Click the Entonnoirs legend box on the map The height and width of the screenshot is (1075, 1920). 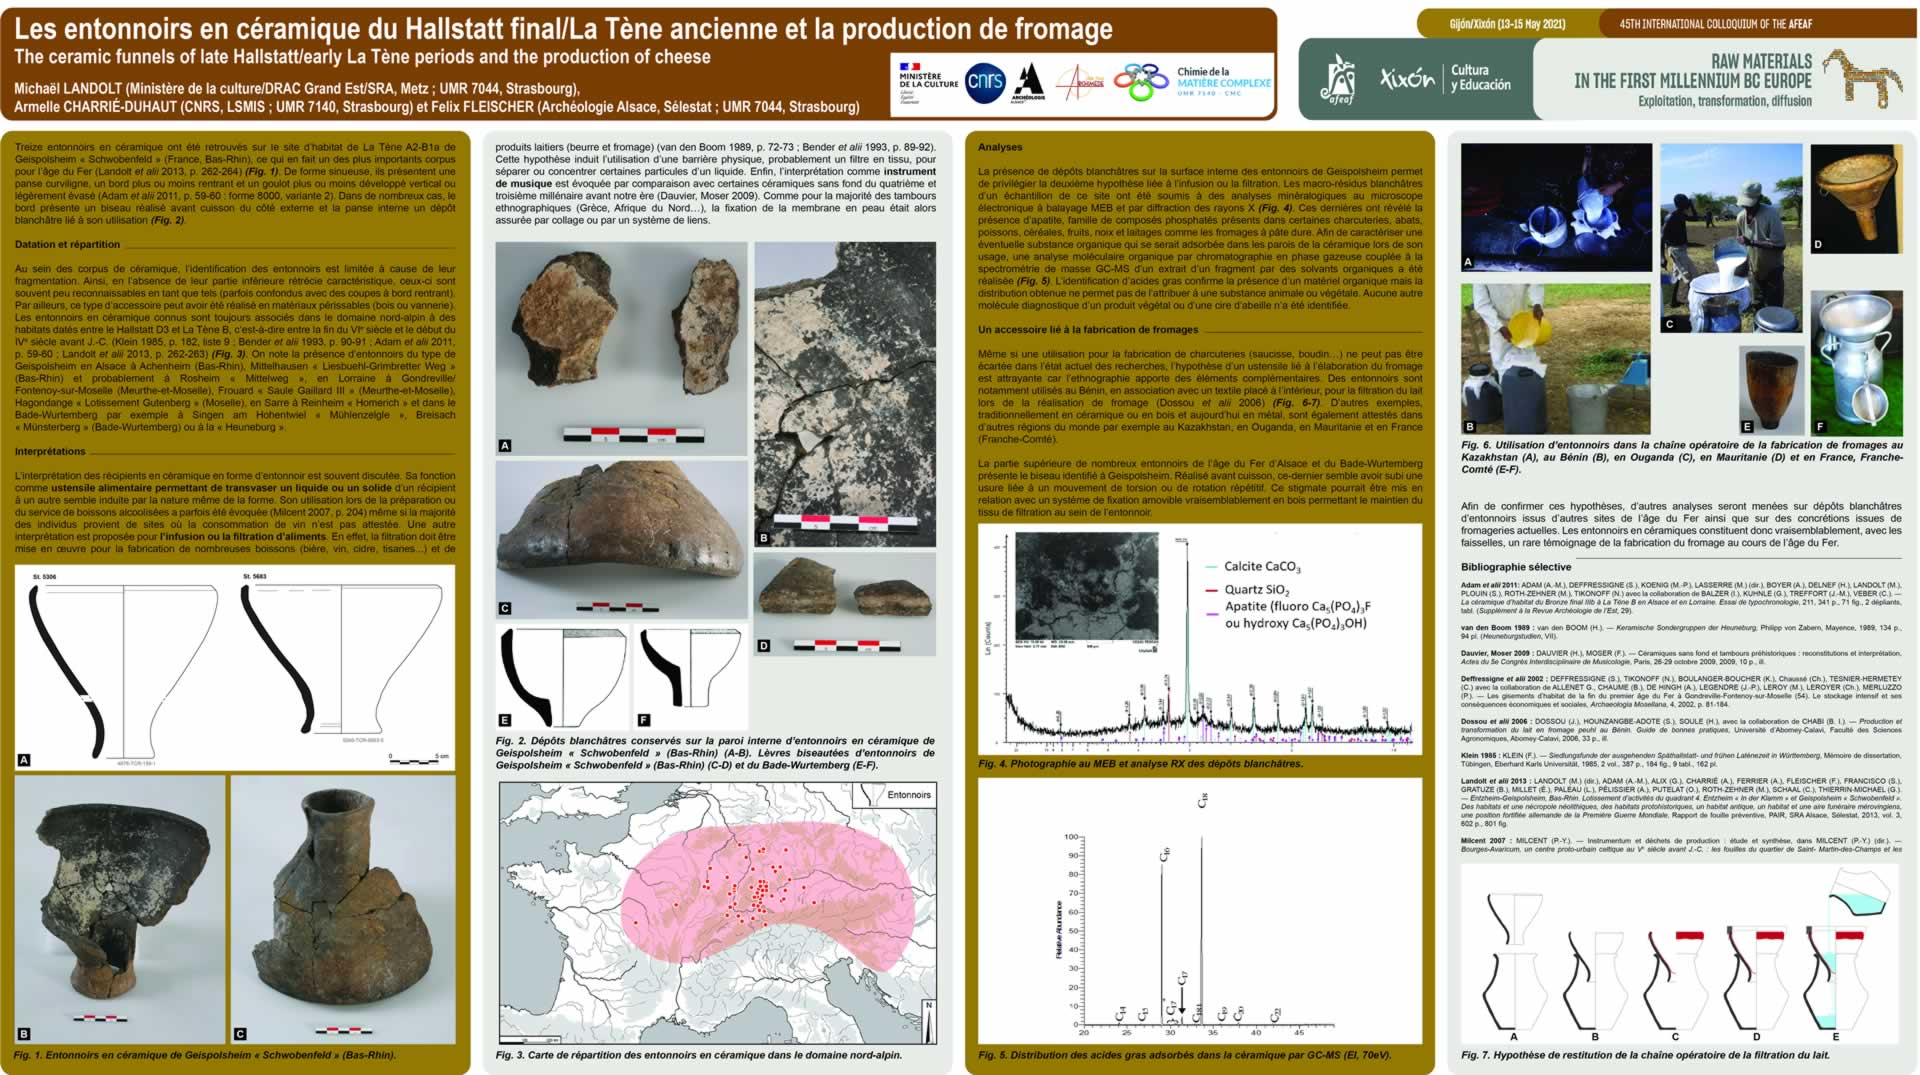coord(894,795)
